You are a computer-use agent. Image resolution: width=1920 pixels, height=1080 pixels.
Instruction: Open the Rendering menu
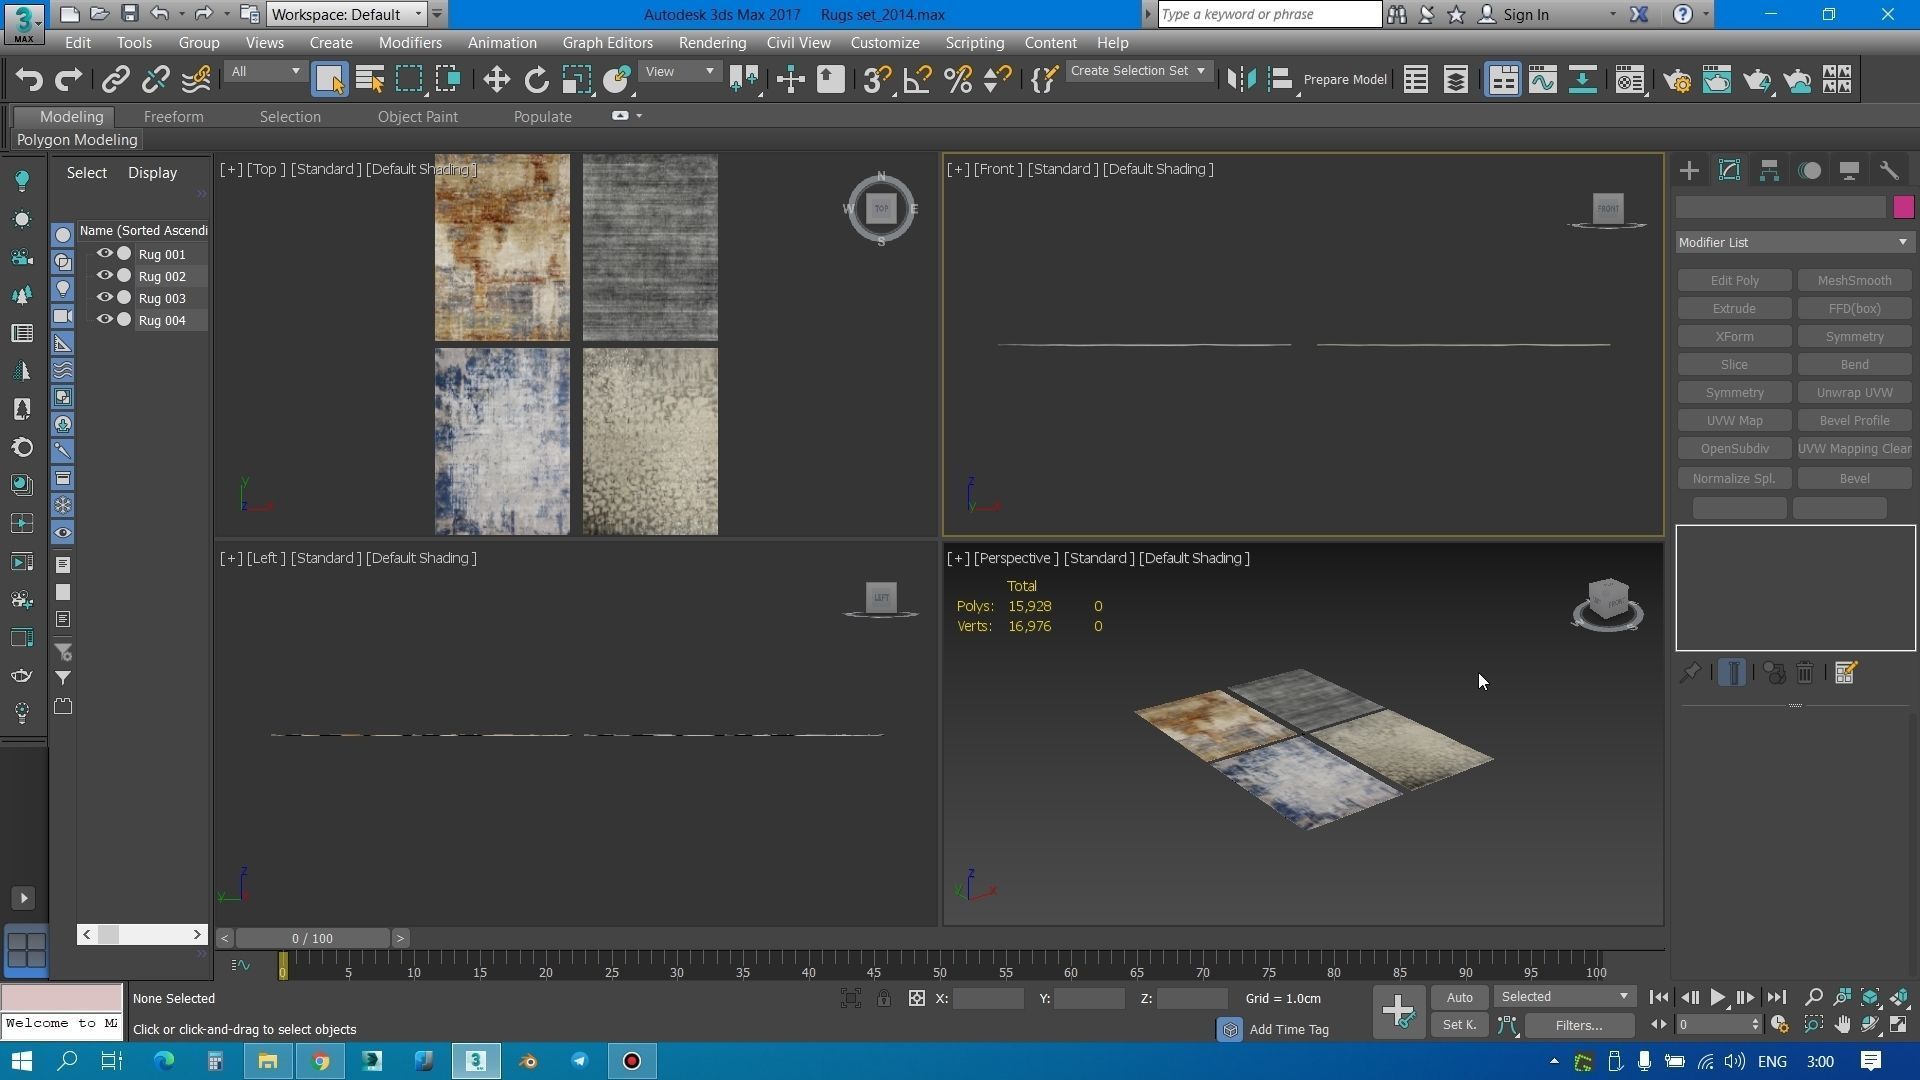tap(712, 43)
